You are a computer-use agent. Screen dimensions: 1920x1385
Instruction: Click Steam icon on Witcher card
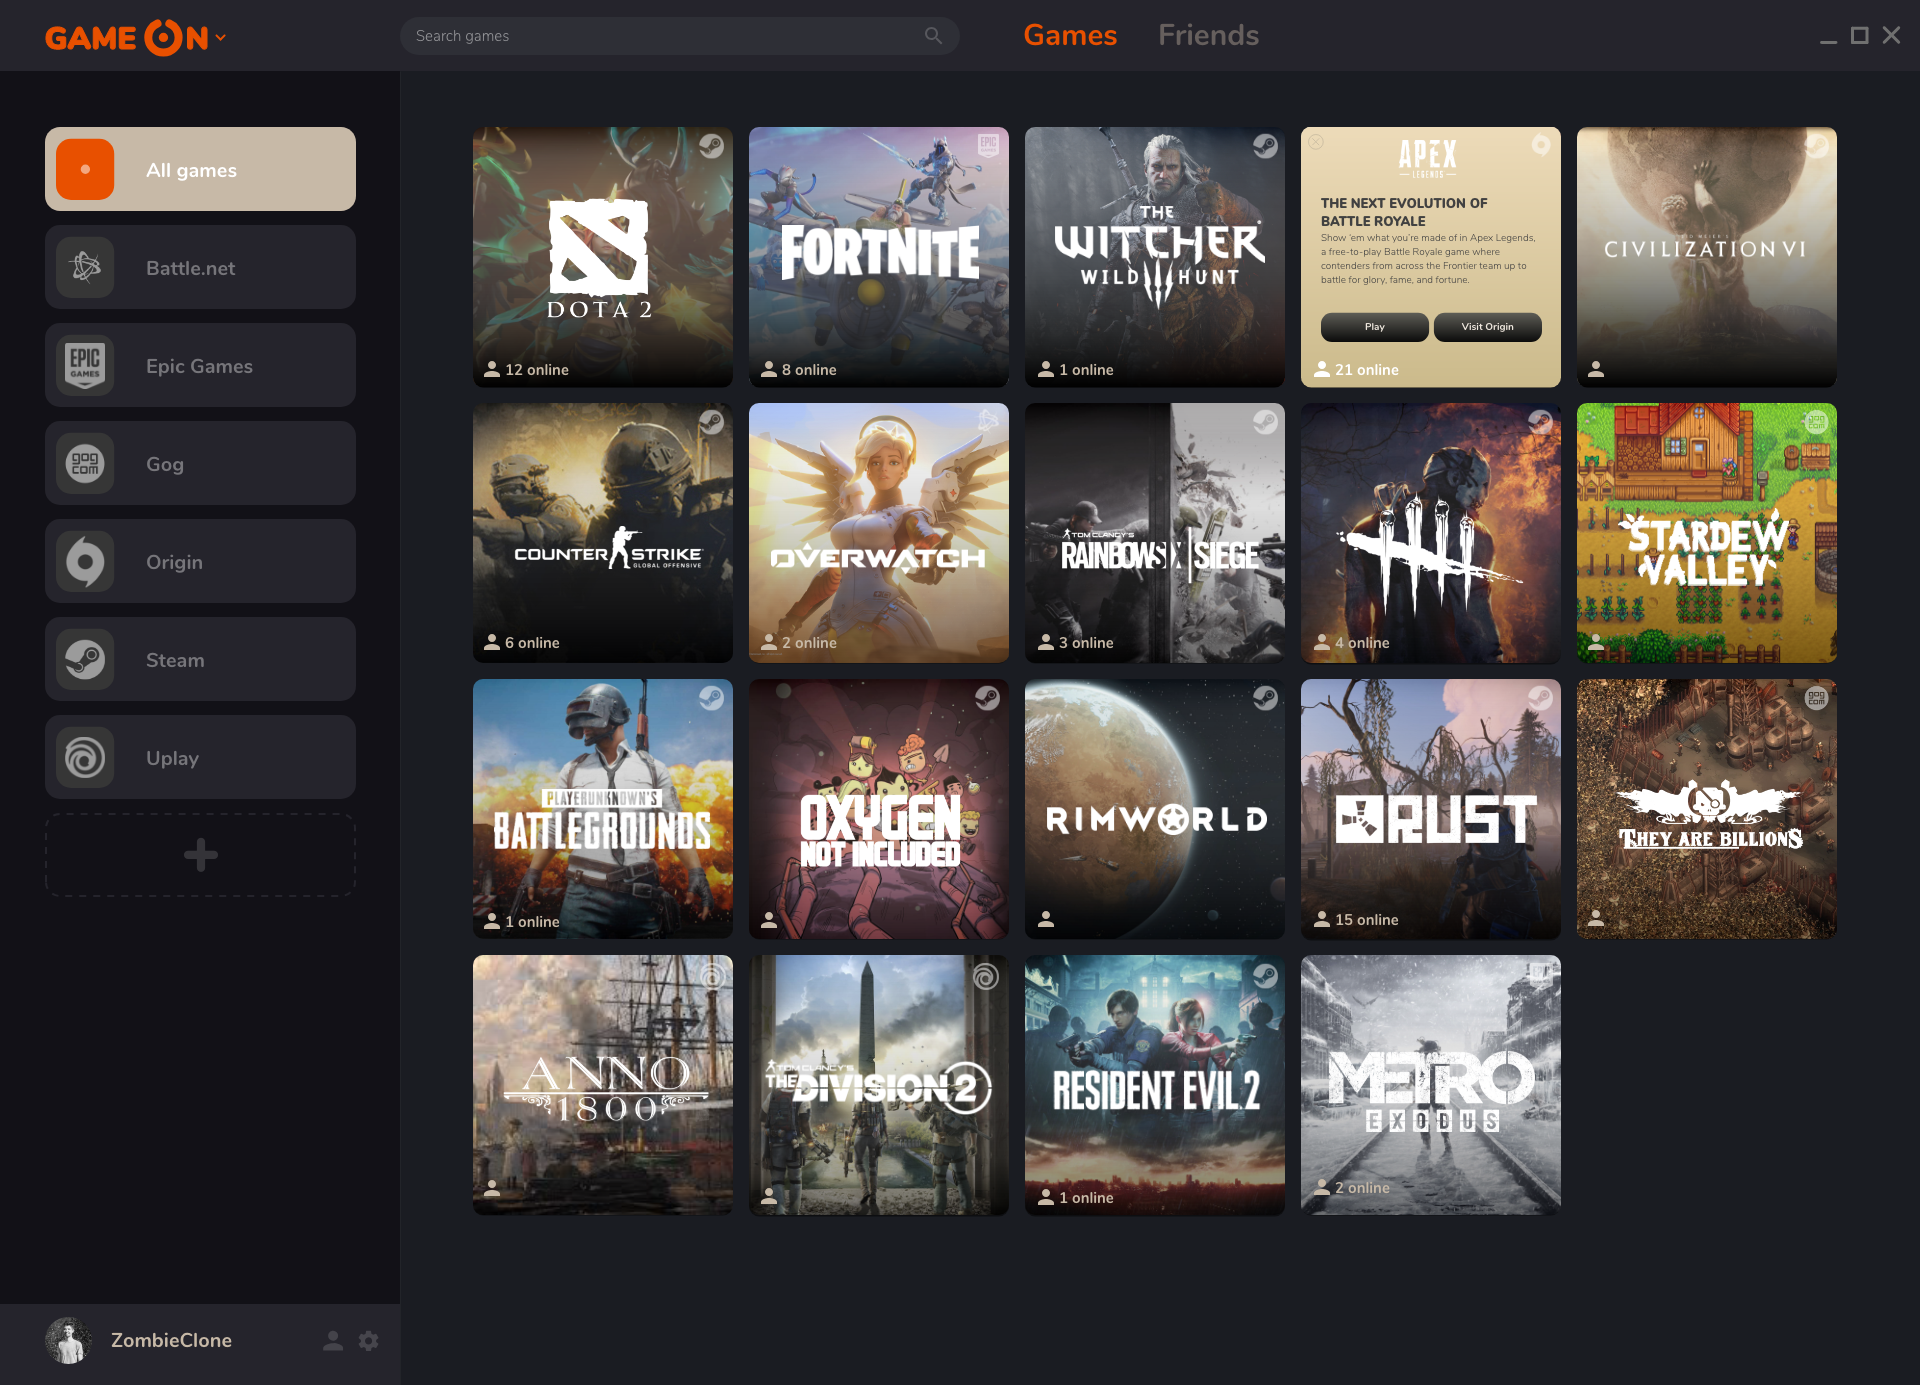(1265, 147)
